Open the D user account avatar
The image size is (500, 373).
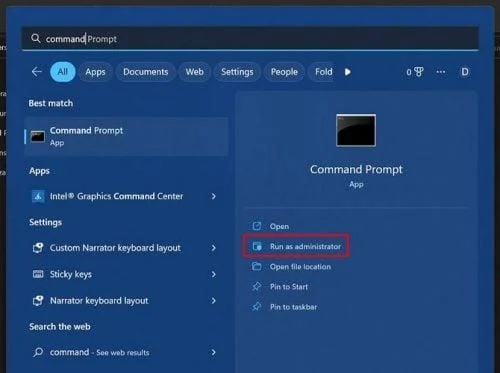pyautogui.click(x=465, y=72)
